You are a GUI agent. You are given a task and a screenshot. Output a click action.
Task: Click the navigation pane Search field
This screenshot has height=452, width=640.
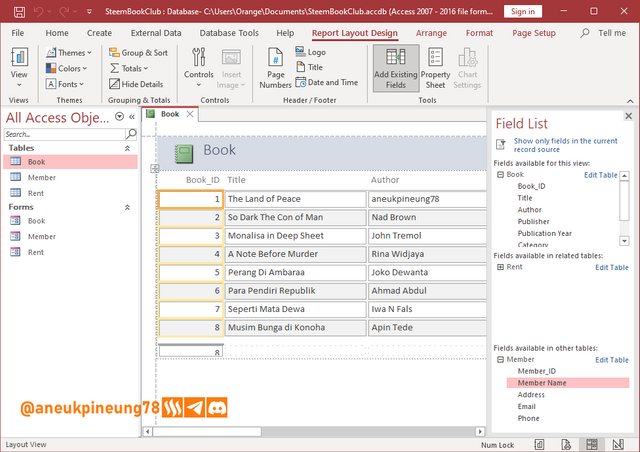coord(64,134)
